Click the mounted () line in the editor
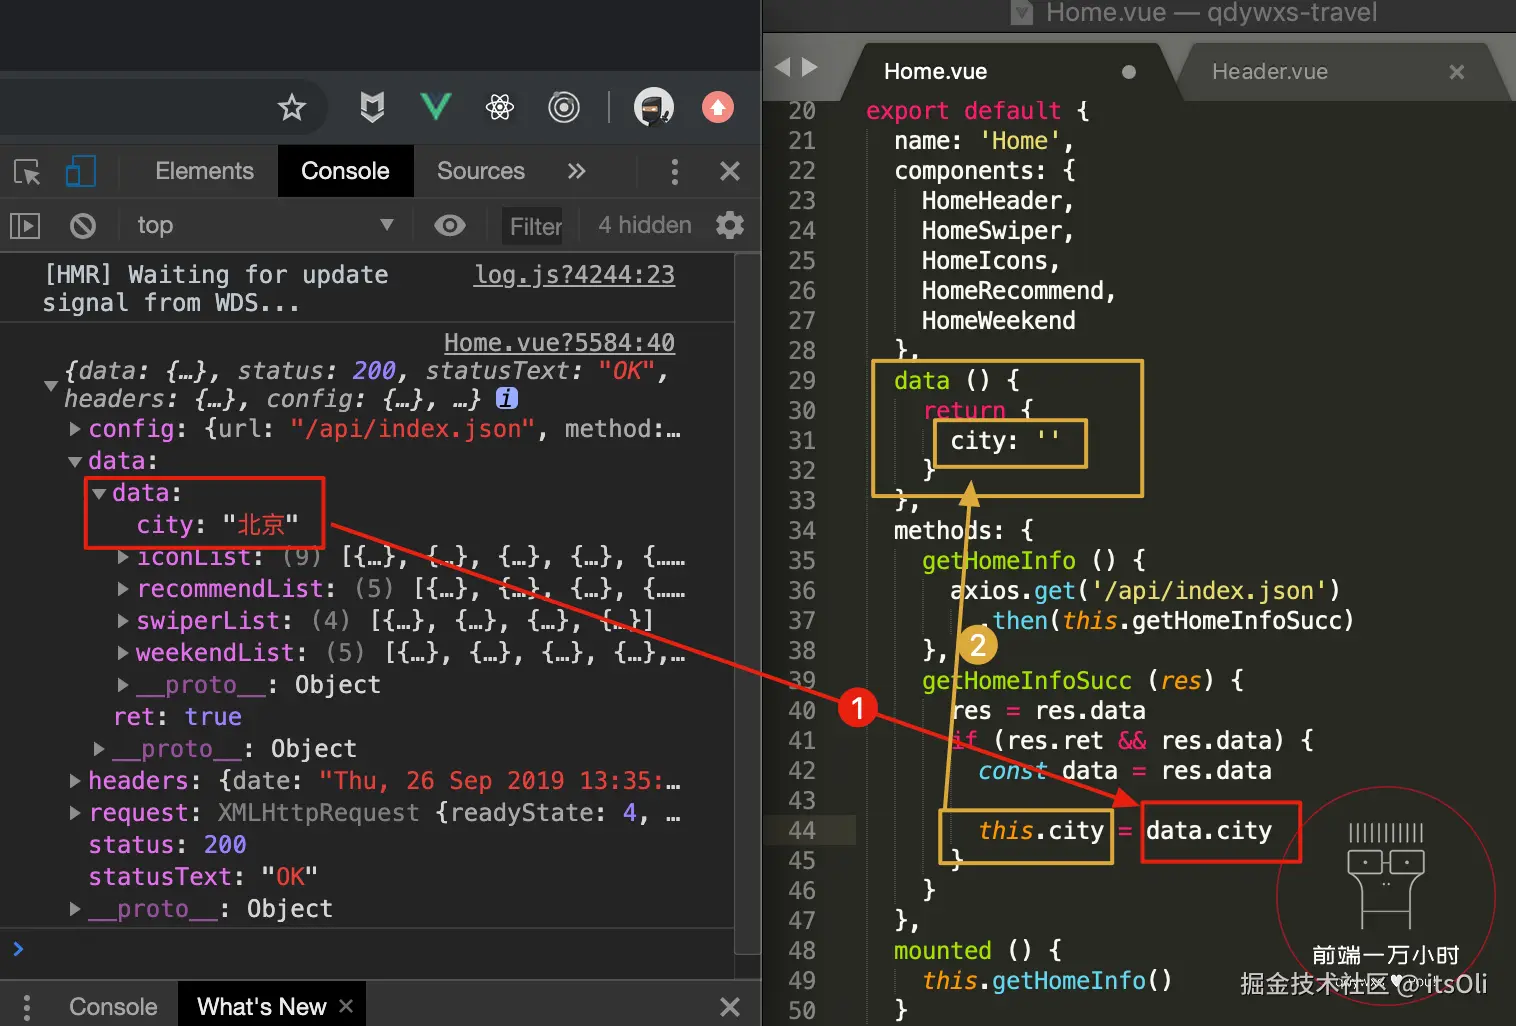Image resolution: width=1516 pixels, height=1026 pixels. (x=977, y=951)
